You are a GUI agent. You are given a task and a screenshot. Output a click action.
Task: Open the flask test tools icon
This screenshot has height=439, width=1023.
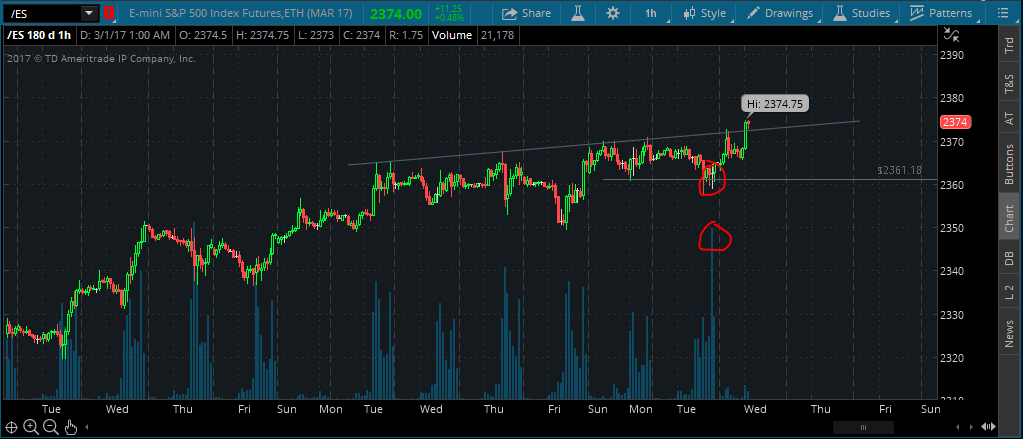tap(577, 13)
